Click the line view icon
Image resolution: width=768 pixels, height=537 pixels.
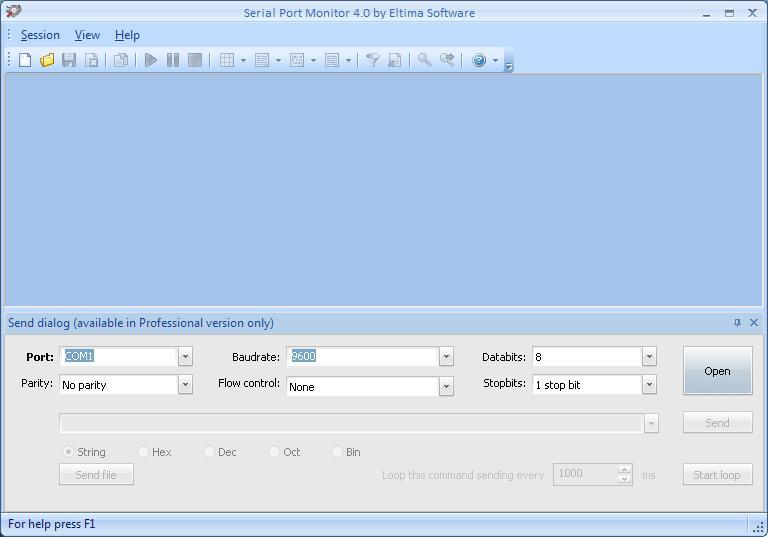262,60
